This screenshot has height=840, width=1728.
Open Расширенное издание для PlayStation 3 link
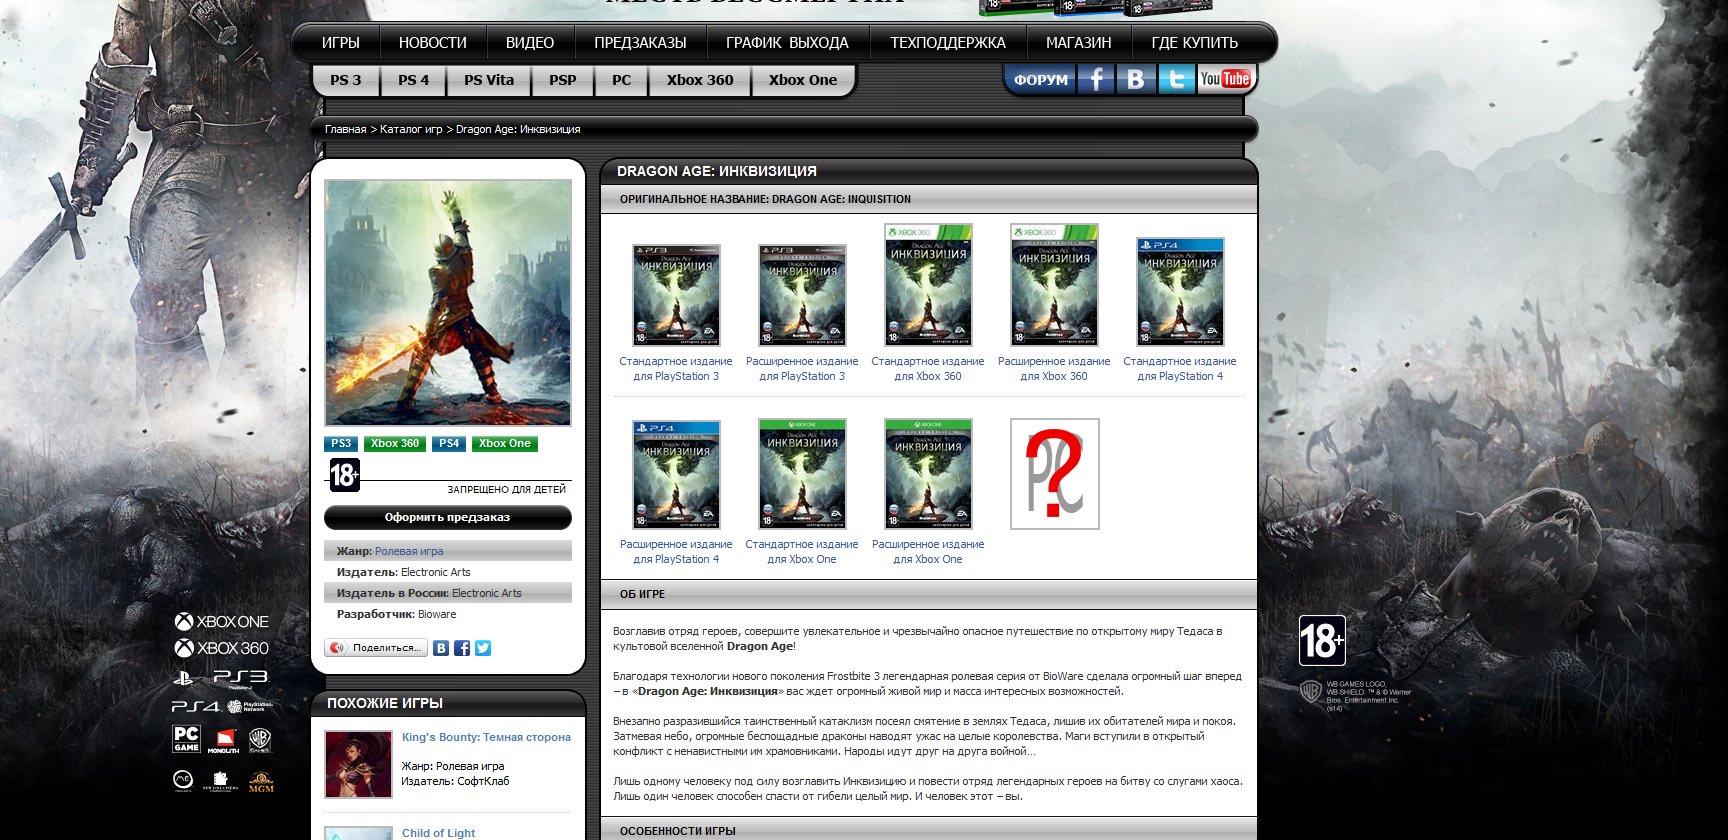[x=802, y=369]
